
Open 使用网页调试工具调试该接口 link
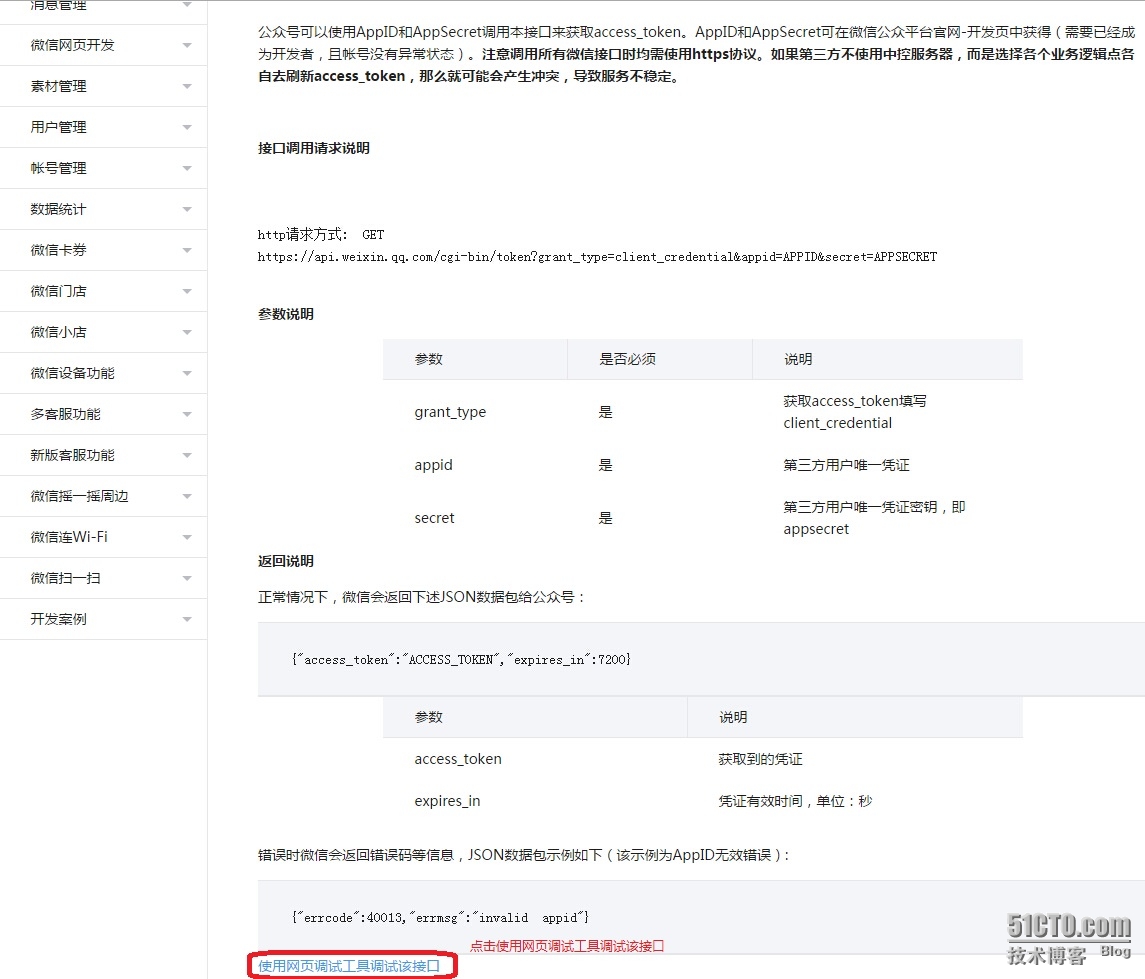click(x=349, y=966)
